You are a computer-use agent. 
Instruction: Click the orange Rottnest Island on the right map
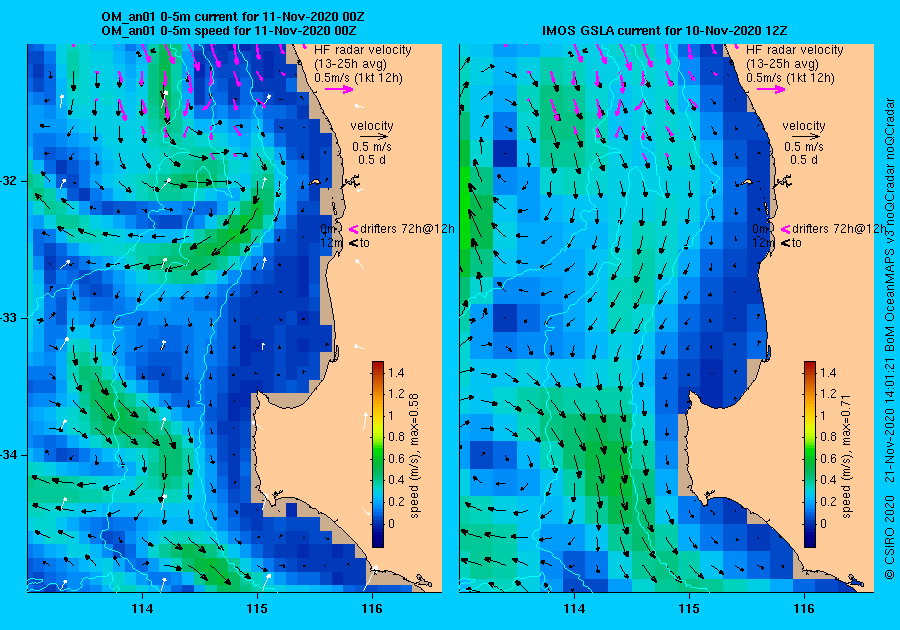pyautogui.click(x=747, y=182)
